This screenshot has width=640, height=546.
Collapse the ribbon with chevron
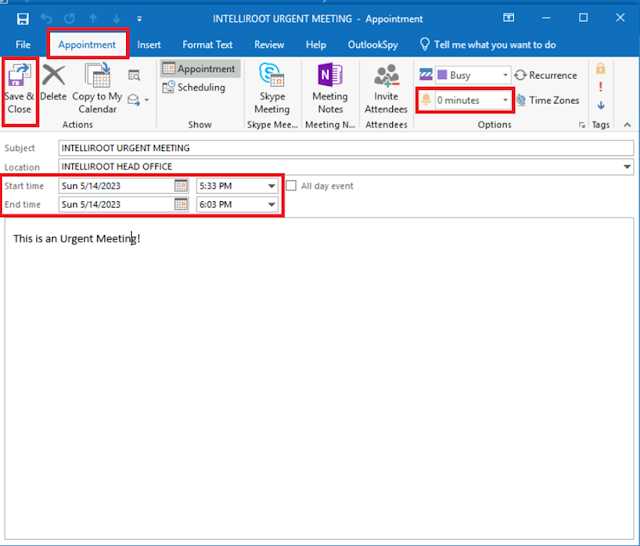(x=627, y=125)
